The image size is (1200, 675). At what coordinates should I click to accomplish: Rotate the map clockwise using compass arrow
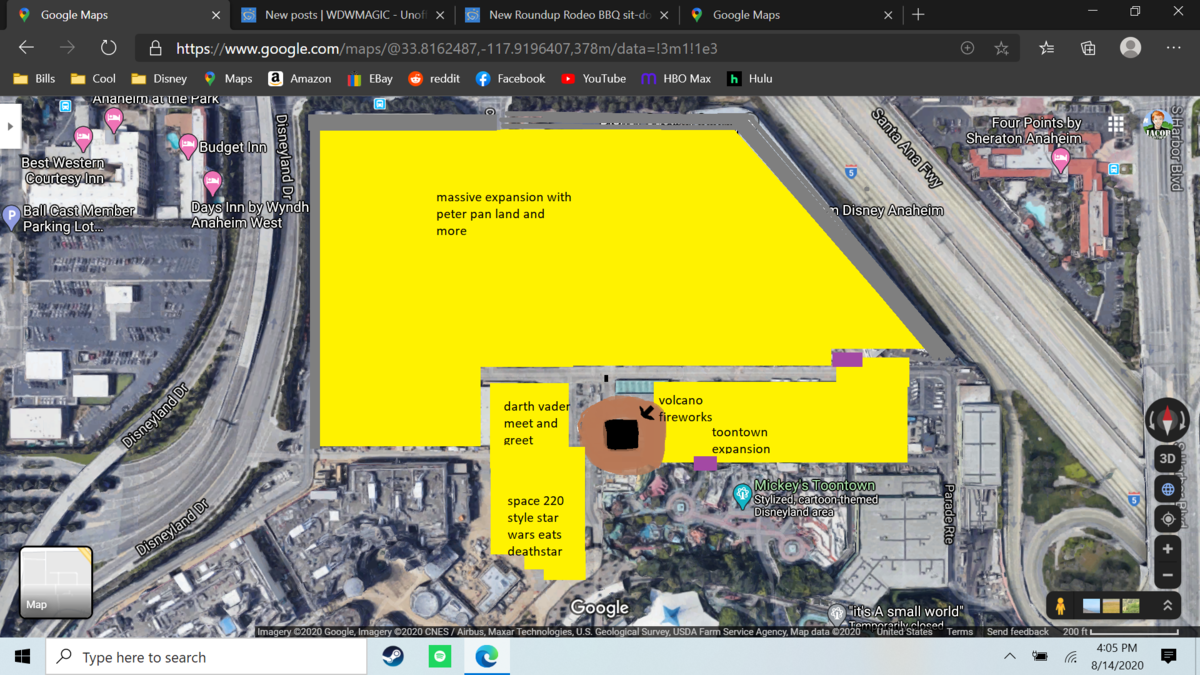coord(1184,420)
